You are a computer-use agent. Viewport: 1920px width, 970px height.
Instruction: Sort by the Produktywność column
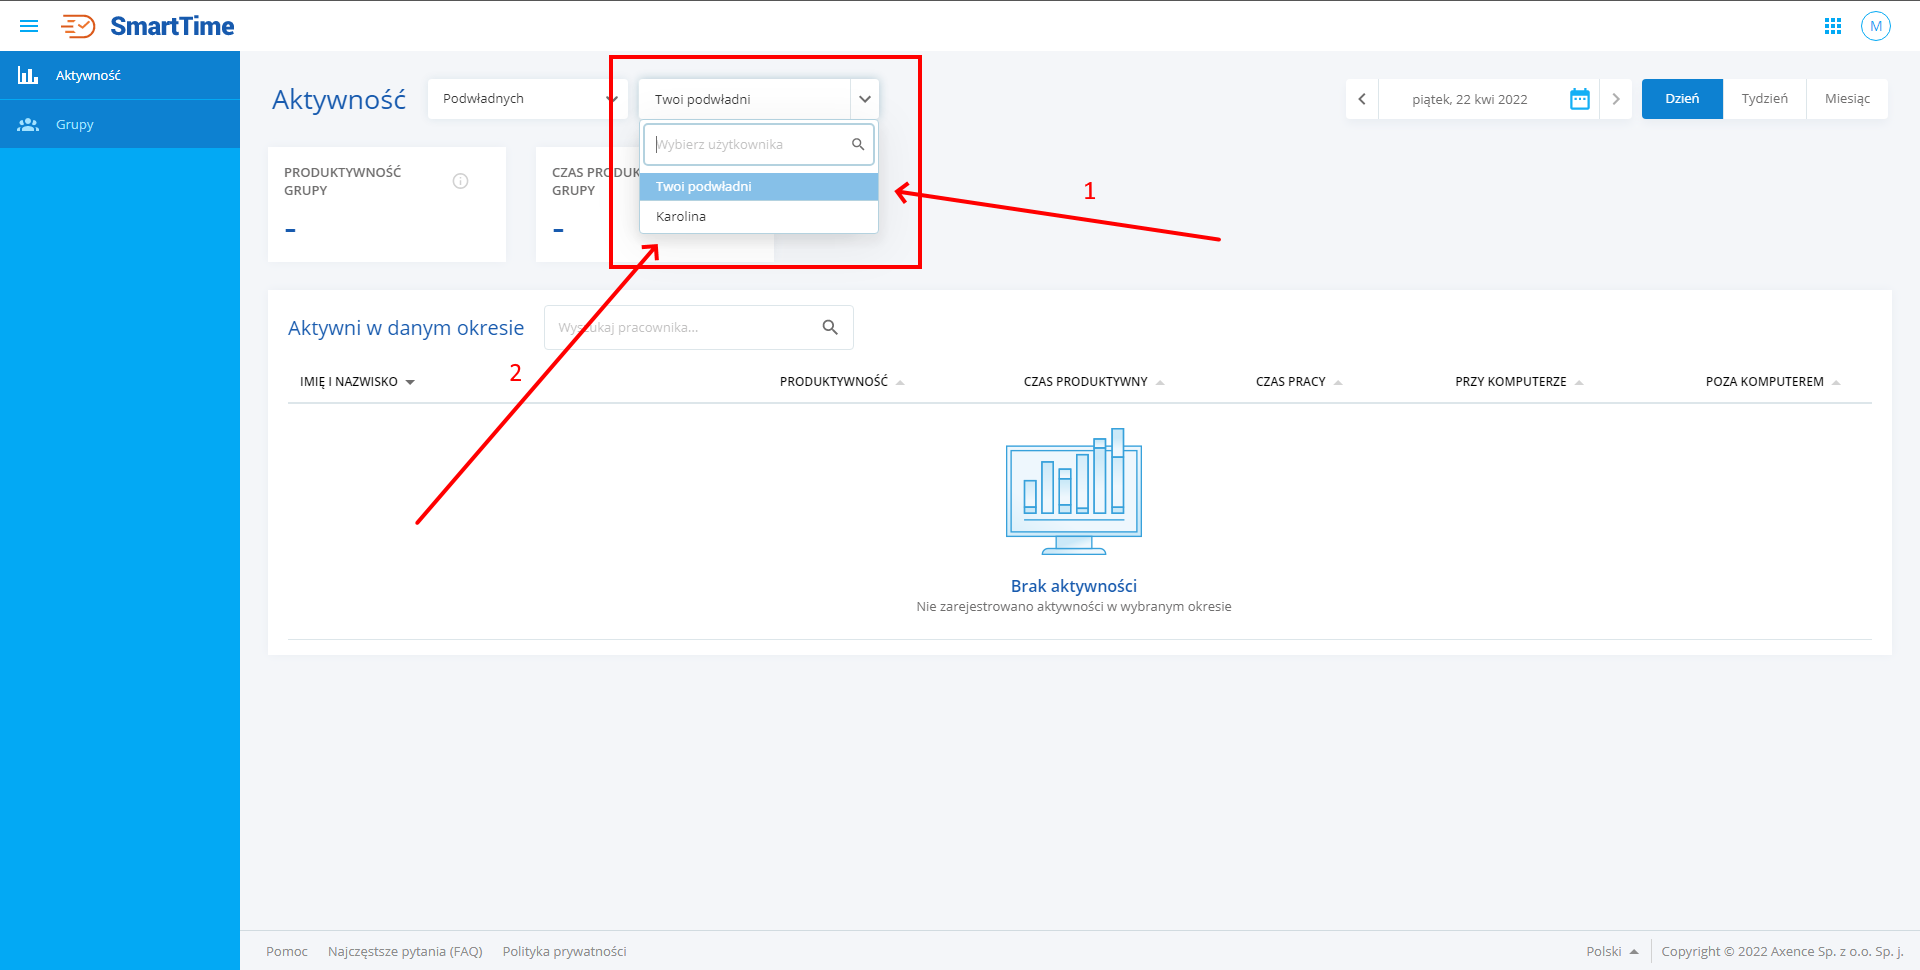coord(834,382)
